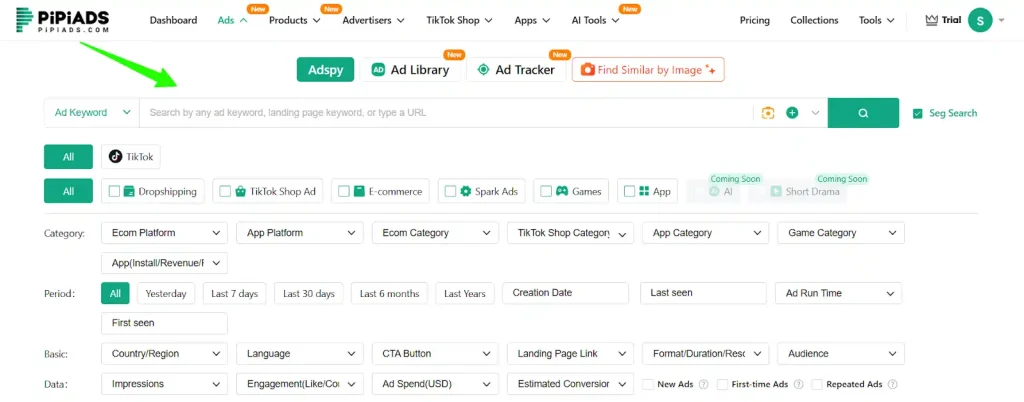
Task: Open the Ecom Platform dropdown
Action: (165, 233)
